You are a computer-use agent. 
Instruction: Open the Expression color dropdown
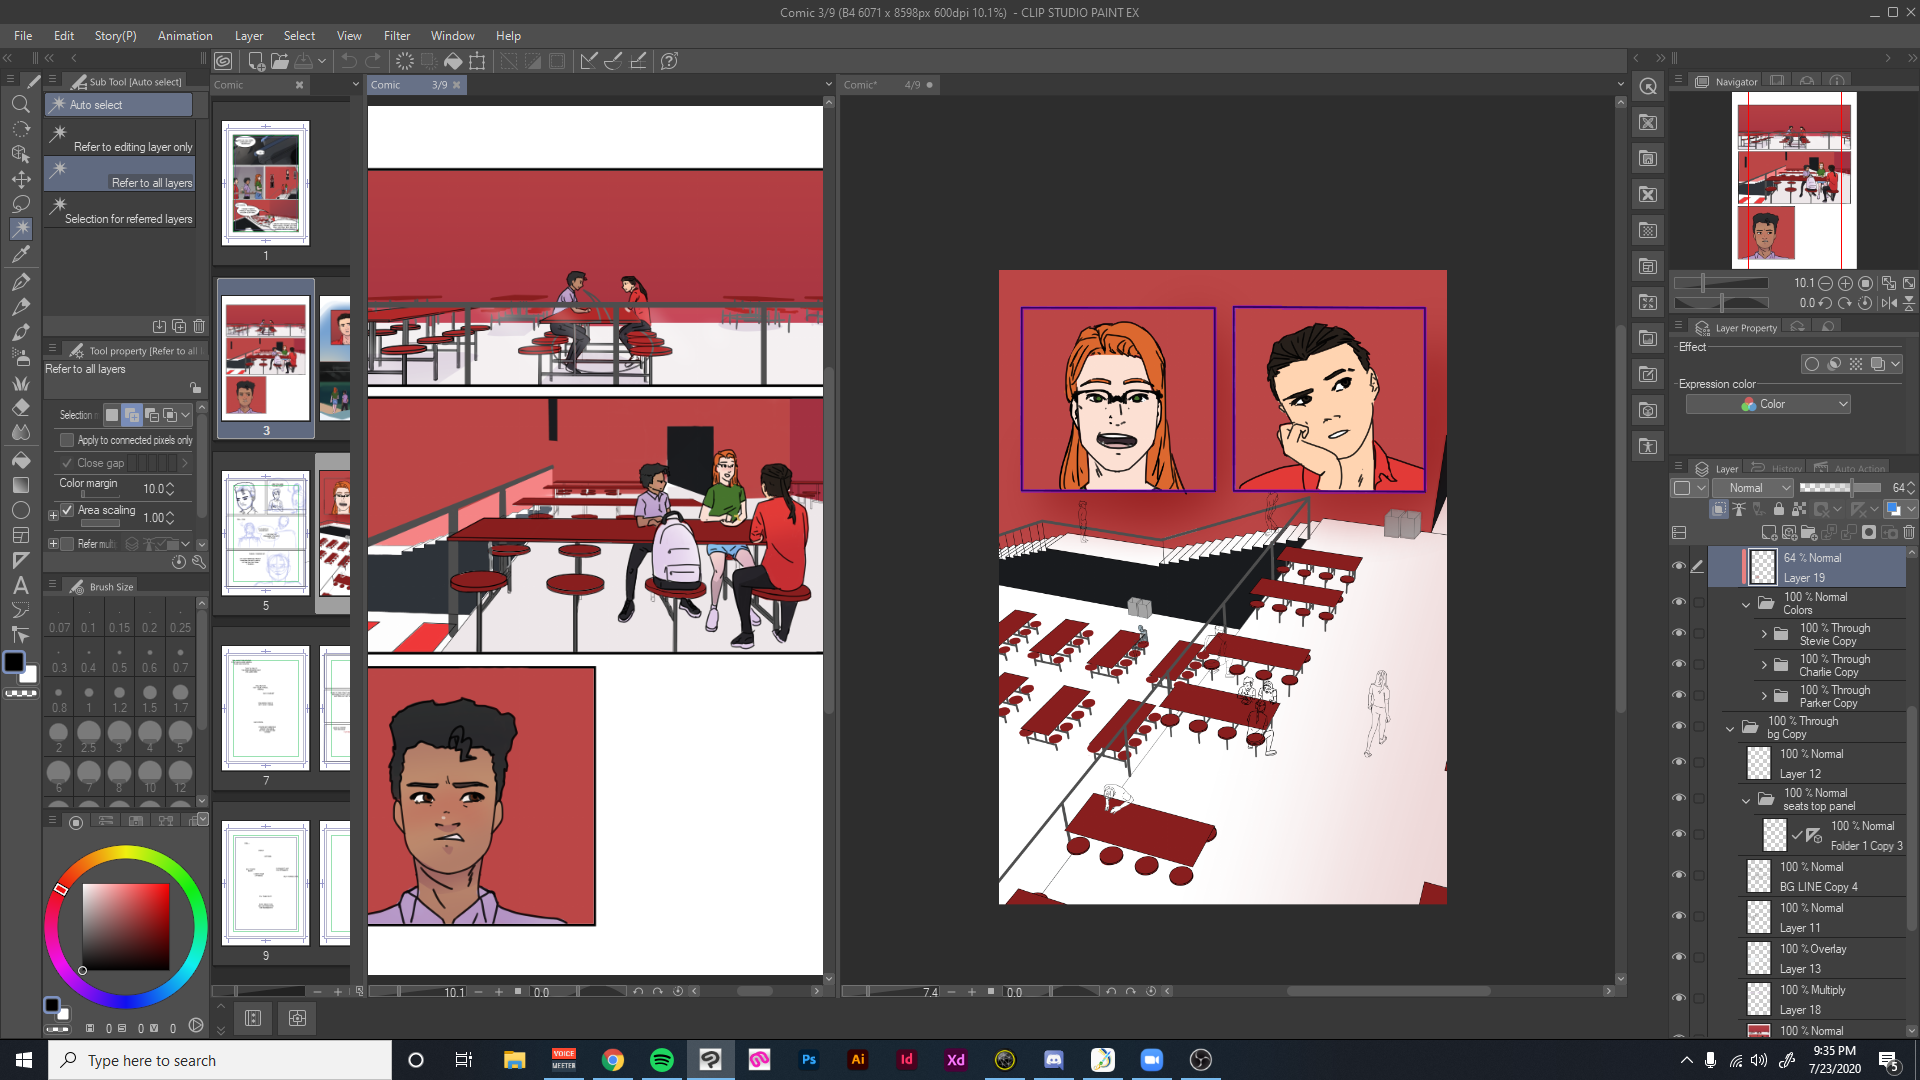tap(1768, 404)
